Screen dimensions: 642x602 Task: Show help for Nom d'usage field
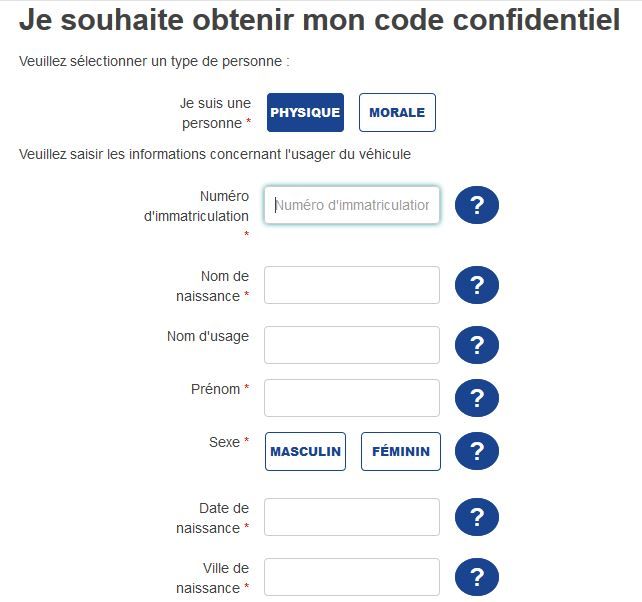click(477, 345)
